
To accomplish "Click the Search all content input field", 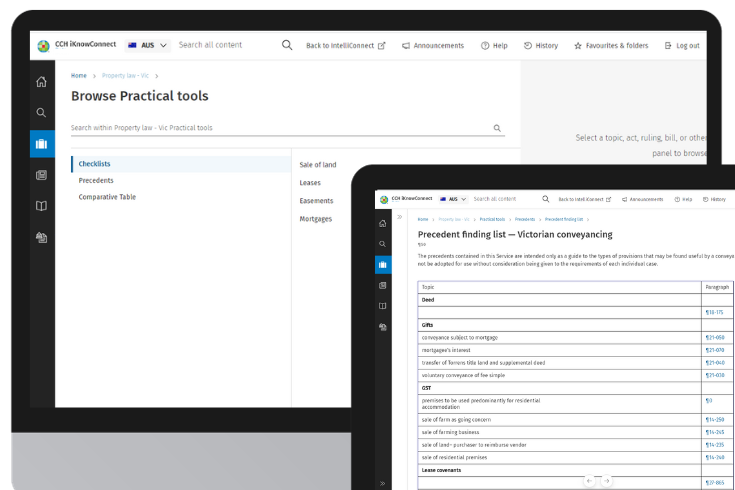I will pyautogui.click(x=225, y=45).
